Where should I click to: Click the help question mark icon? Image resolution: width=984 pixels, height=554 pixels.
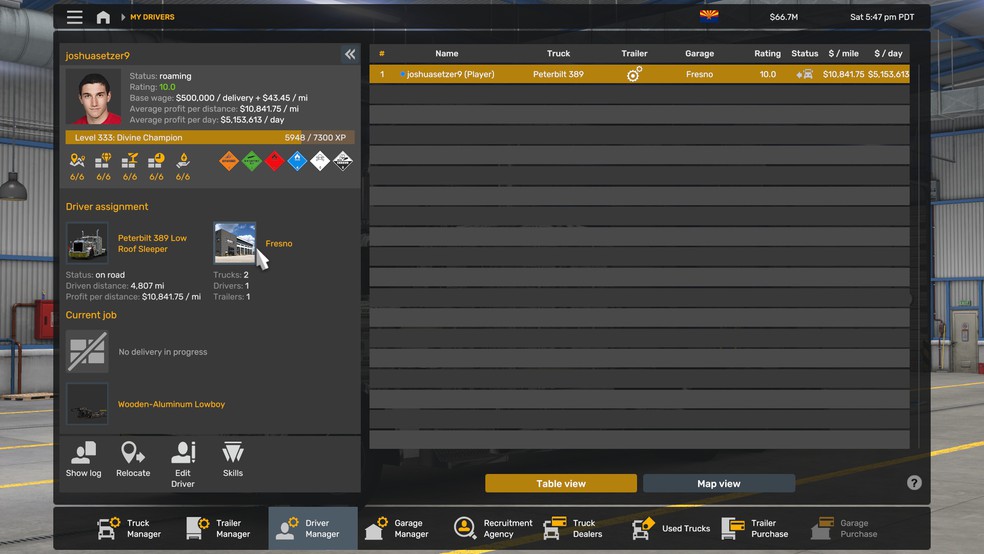click(x=914, y=482)
